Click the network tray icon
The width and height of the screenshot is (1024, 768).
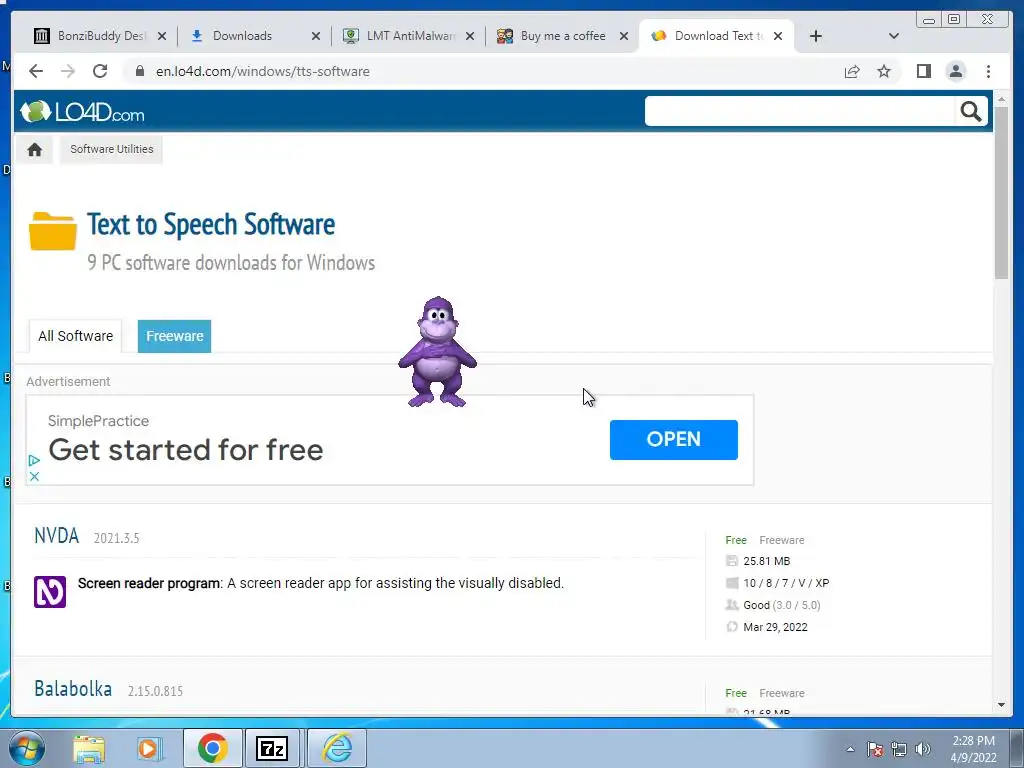point(899,750)
